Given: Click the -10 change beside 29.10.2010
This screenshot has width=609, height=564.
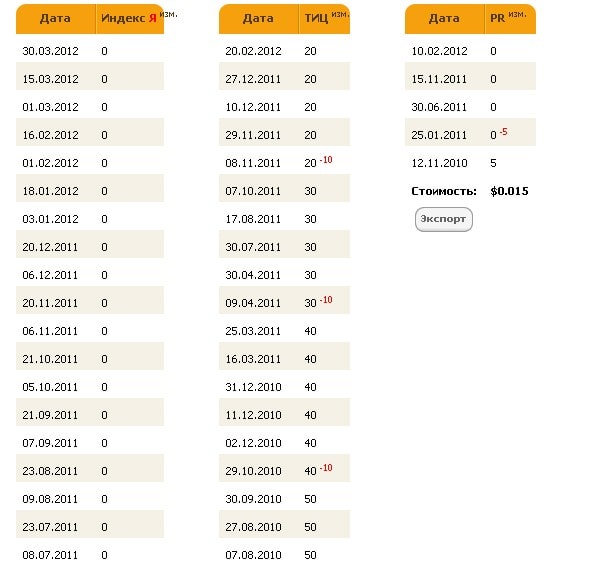Looking at the screenshot, I should click(326, 467).
